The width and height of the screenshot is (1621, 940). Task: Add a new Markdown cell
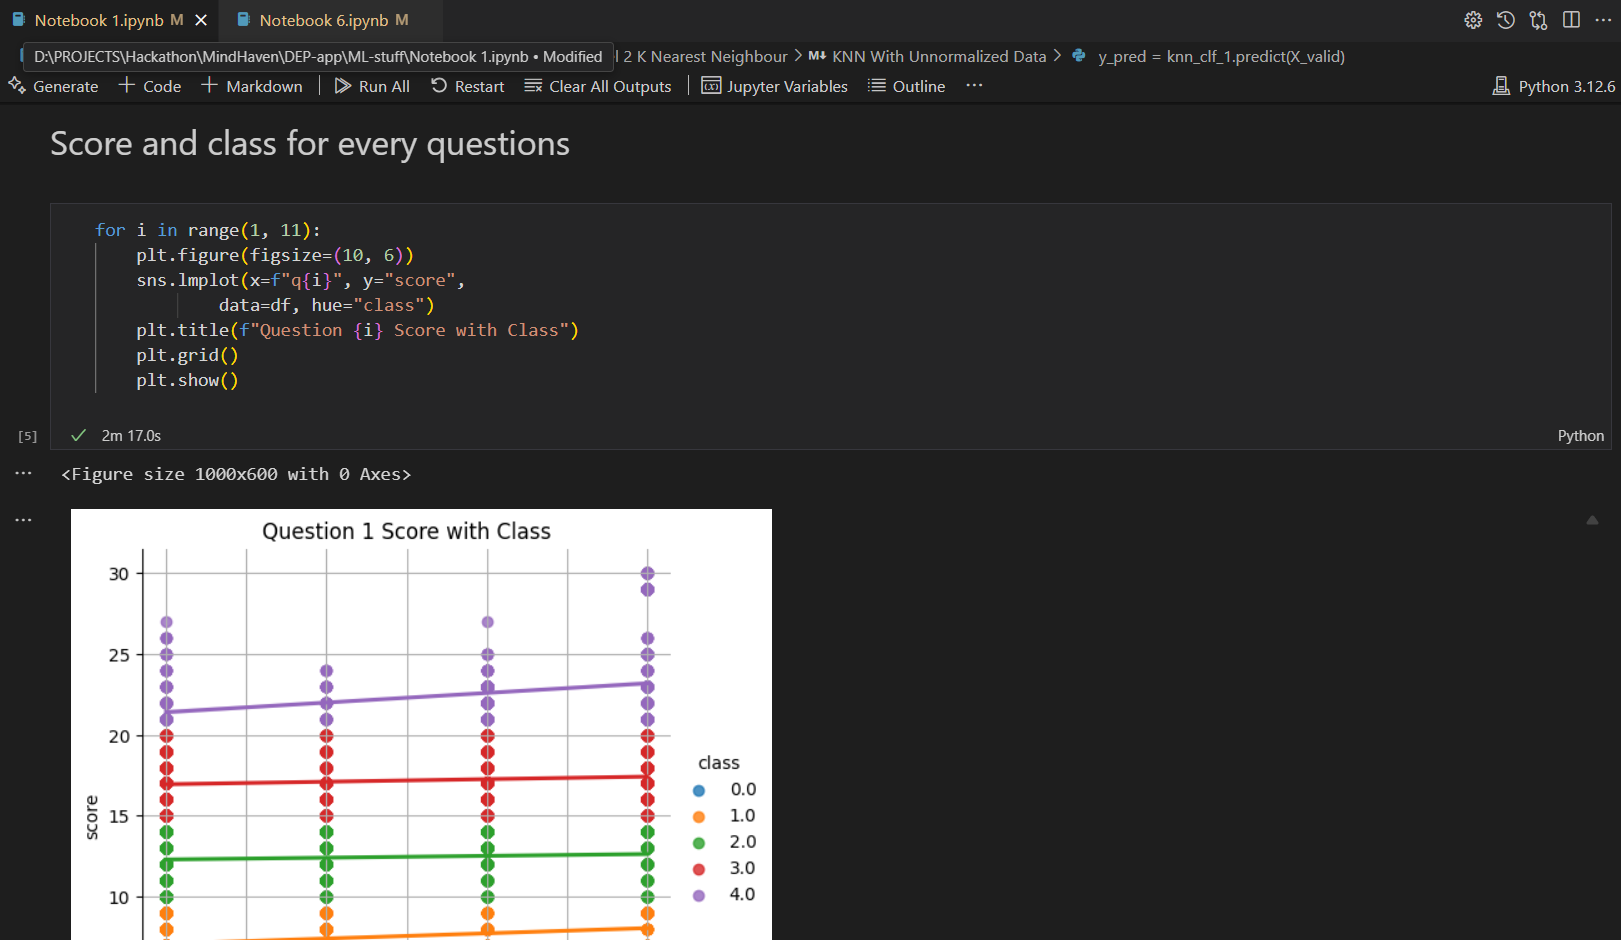[252, 86]
